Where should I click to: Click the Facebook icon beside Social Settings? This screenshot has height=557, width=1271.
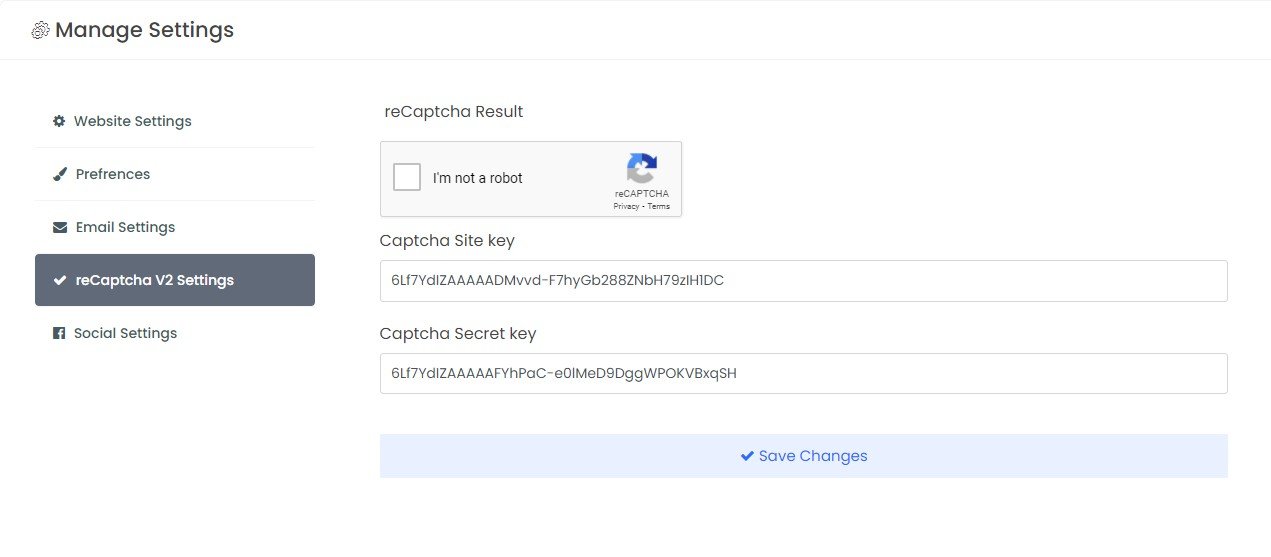click(59, 333)
